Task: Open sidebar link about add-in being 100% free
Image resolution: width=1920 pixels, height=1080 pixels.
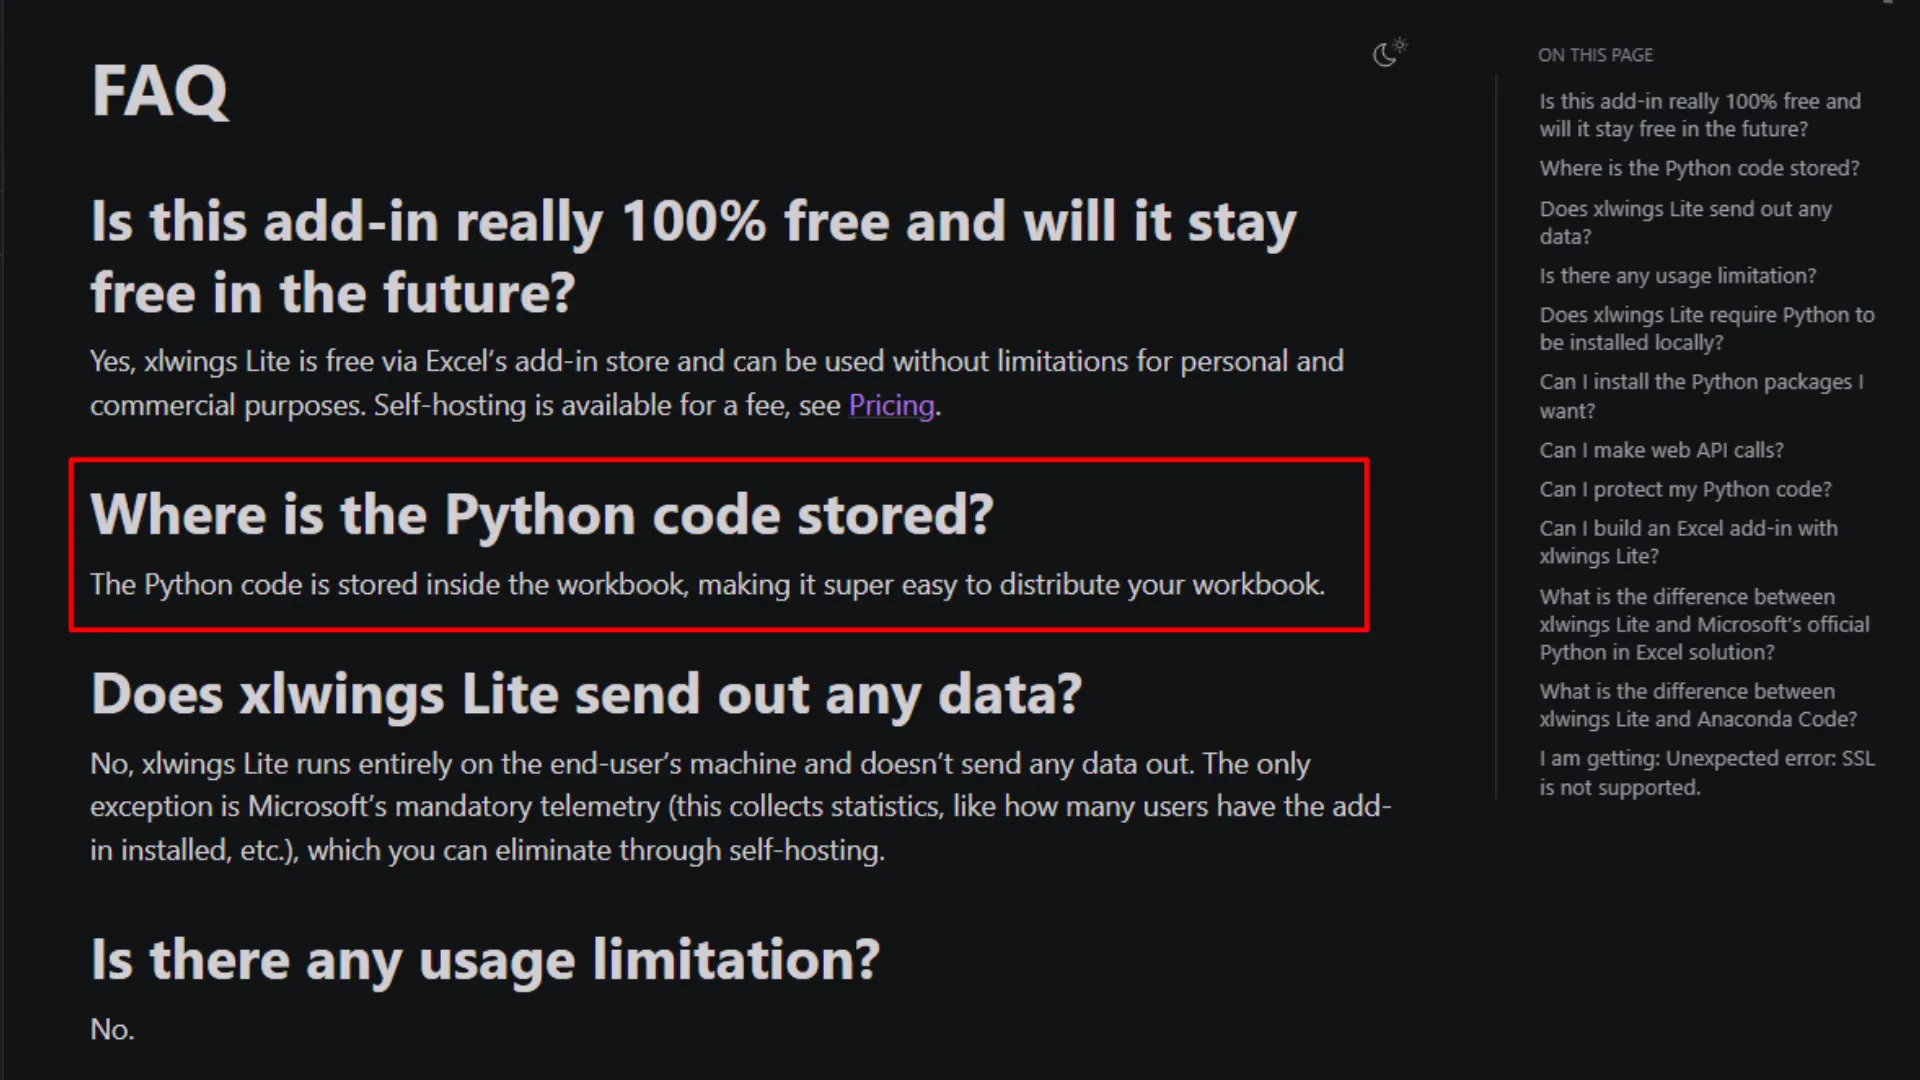Action: coord(1698,114)
